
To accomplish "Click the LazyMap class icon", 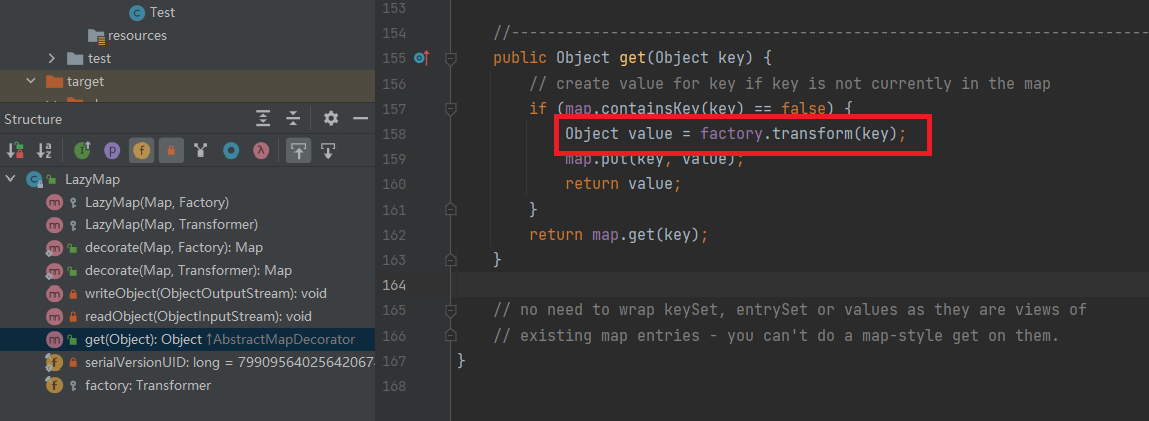I will 34,179.
